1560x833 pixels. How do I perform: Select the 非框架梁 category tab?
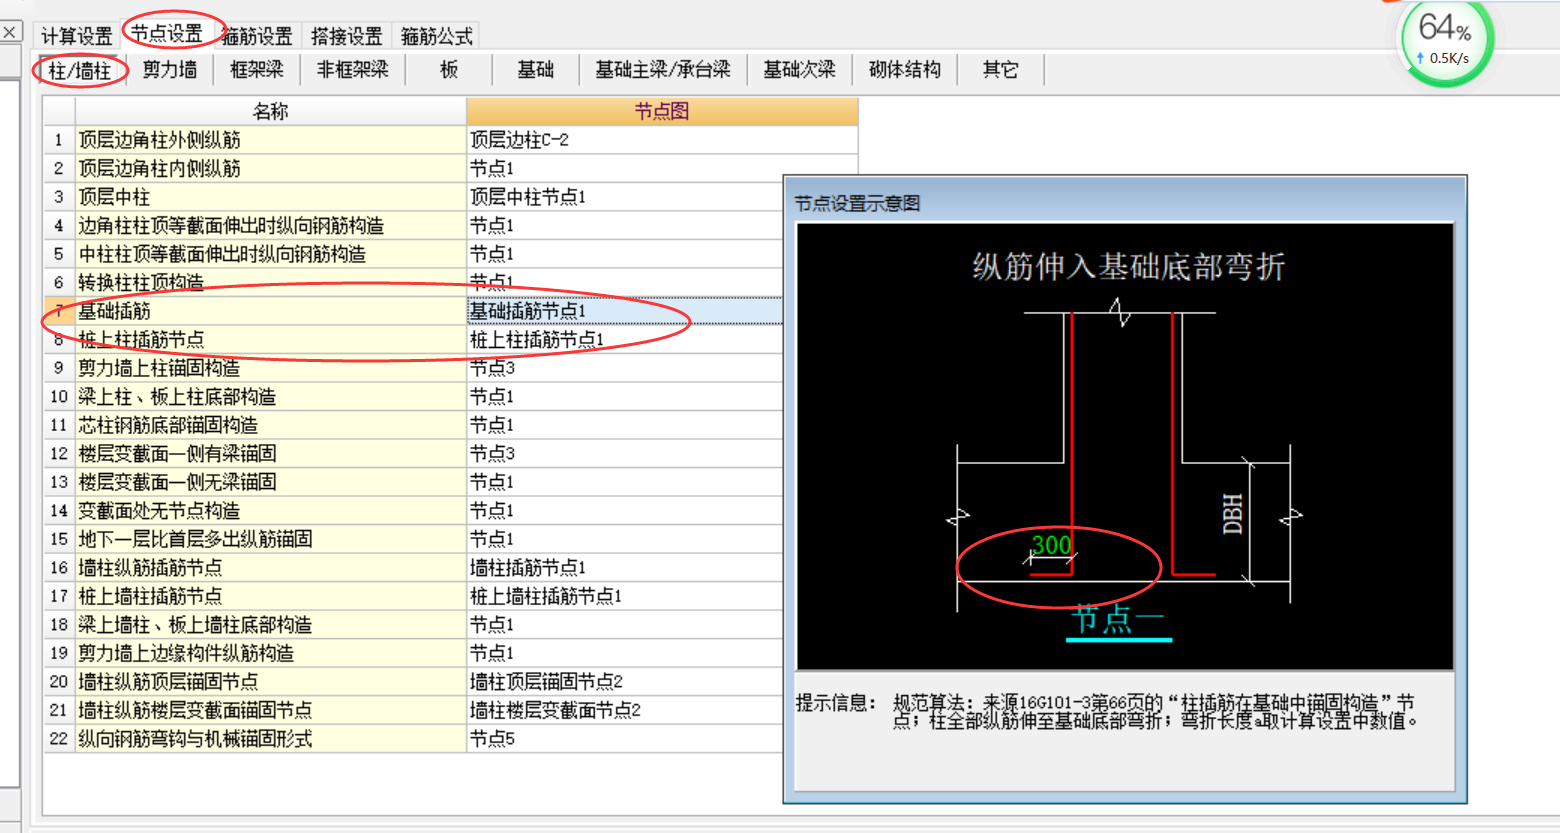pyautogui.click(x=352, y=70)
